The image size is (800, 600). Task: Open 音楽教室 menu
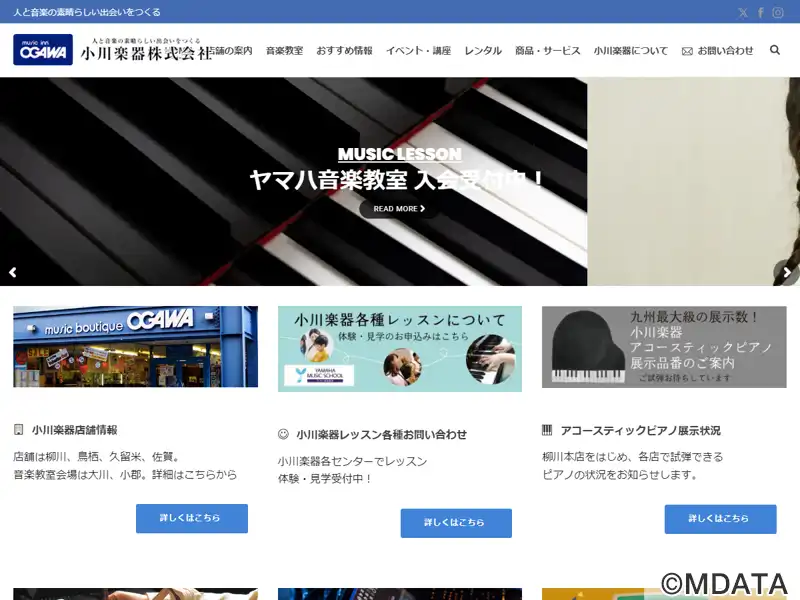pos(284,51)
